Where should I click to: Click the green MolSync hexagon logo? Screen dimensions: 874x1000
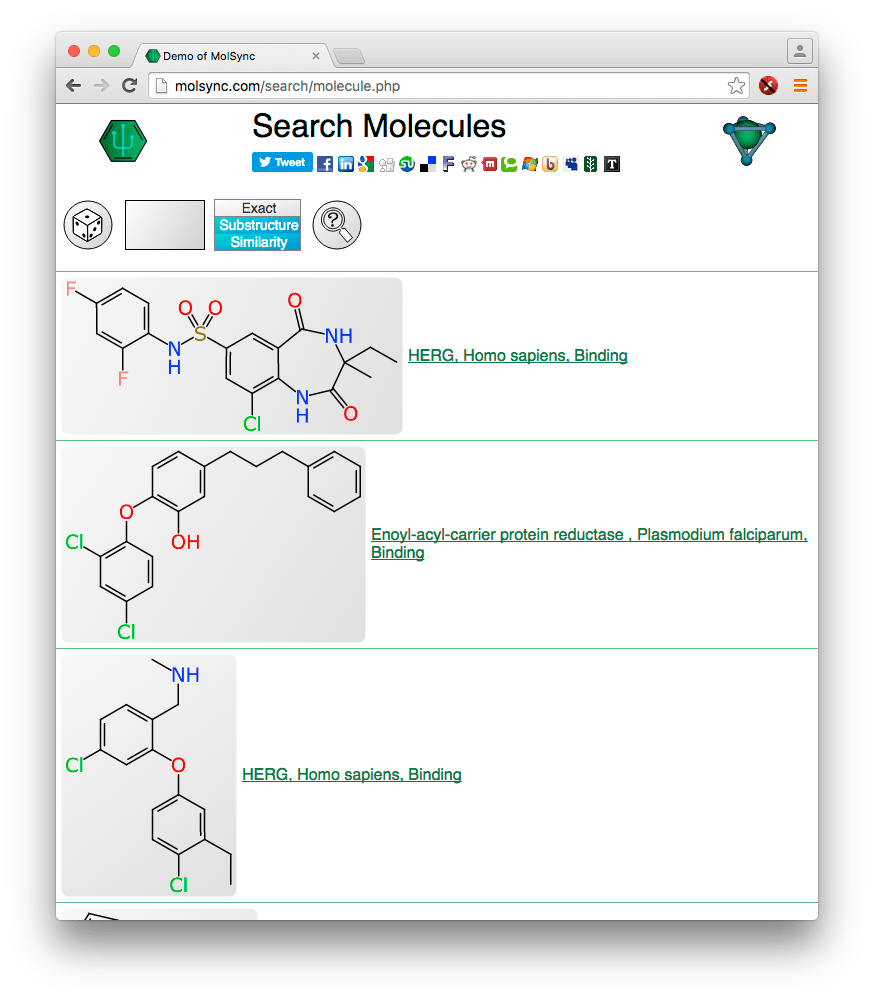pyautogui.click(x=122, y=140)
